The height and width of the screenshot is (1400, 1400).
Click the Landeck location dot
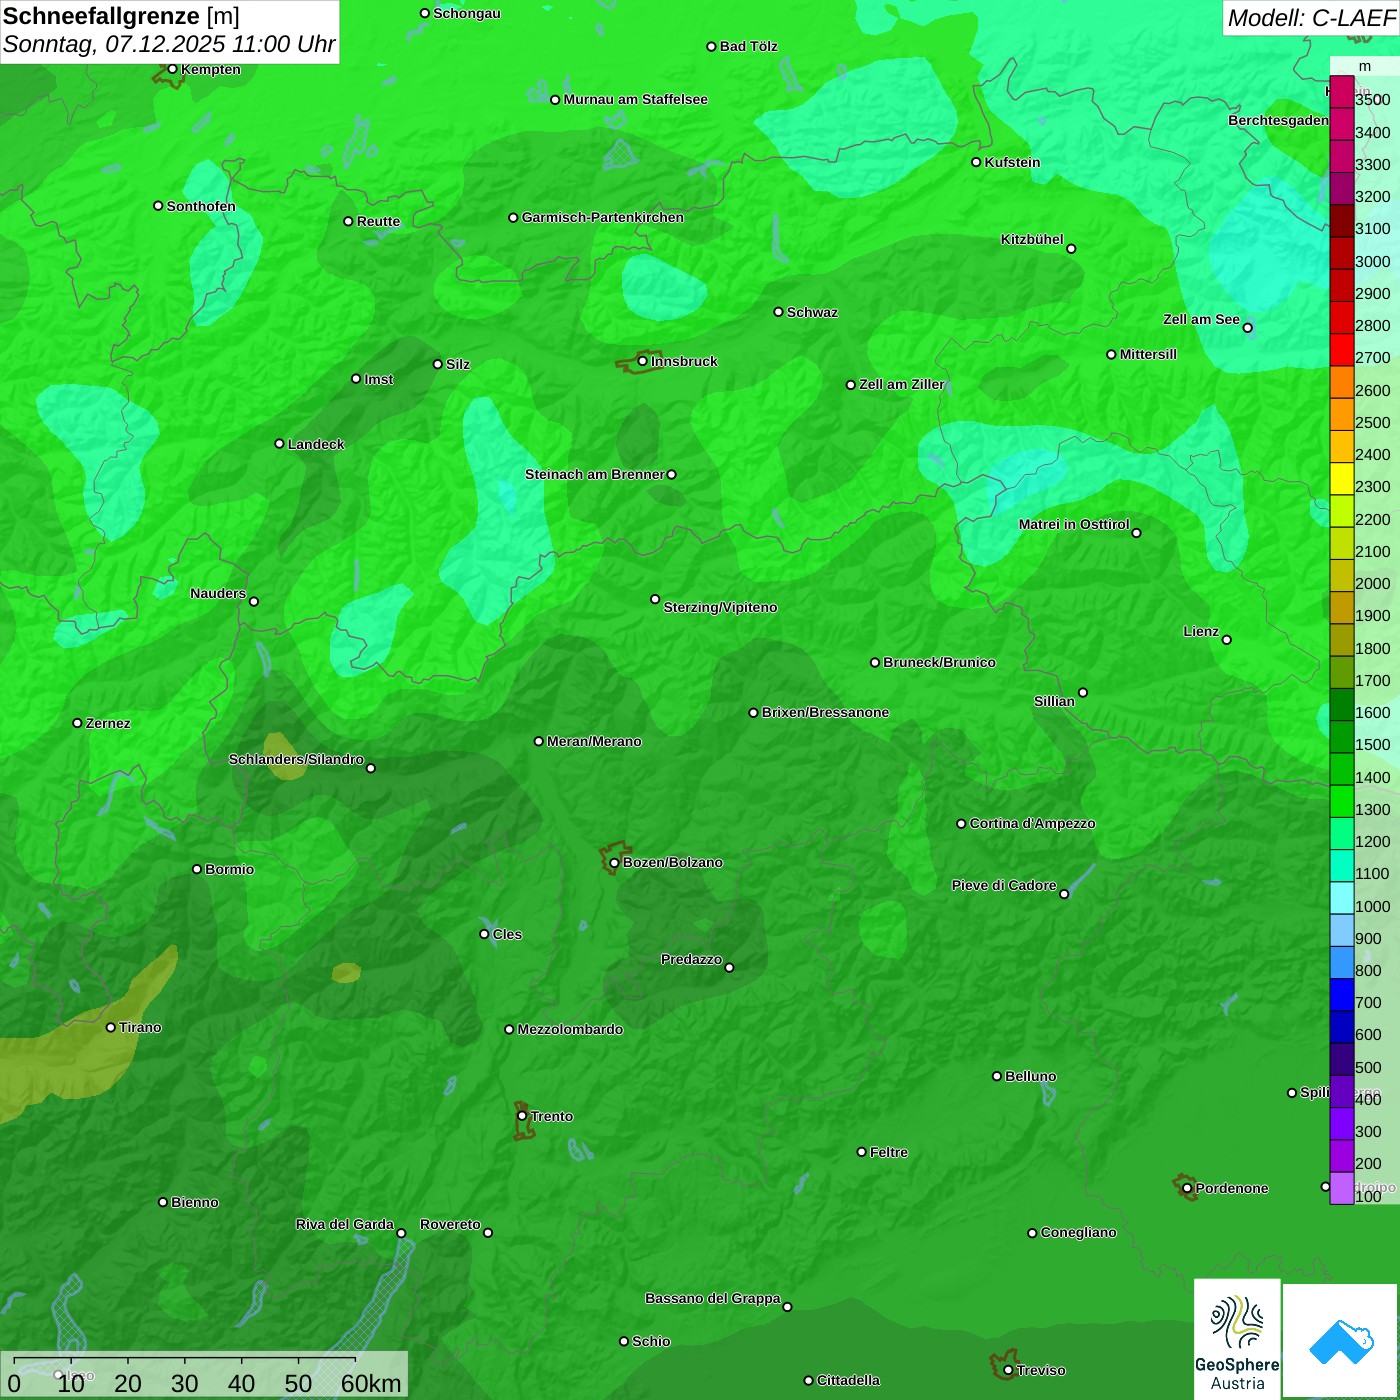pos(279,444)
